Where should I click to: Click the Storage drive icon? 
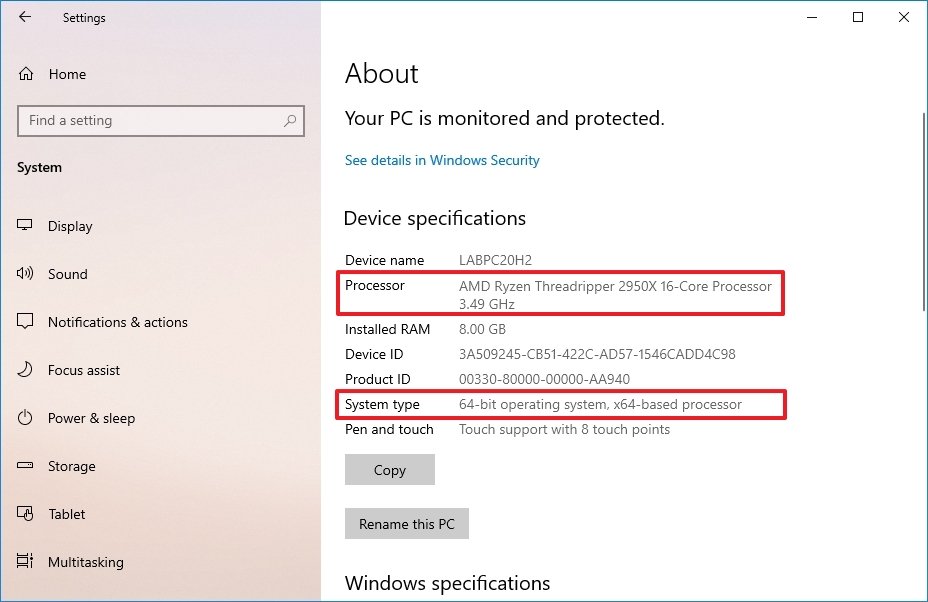pyautogui.click(x=24, y=466)
